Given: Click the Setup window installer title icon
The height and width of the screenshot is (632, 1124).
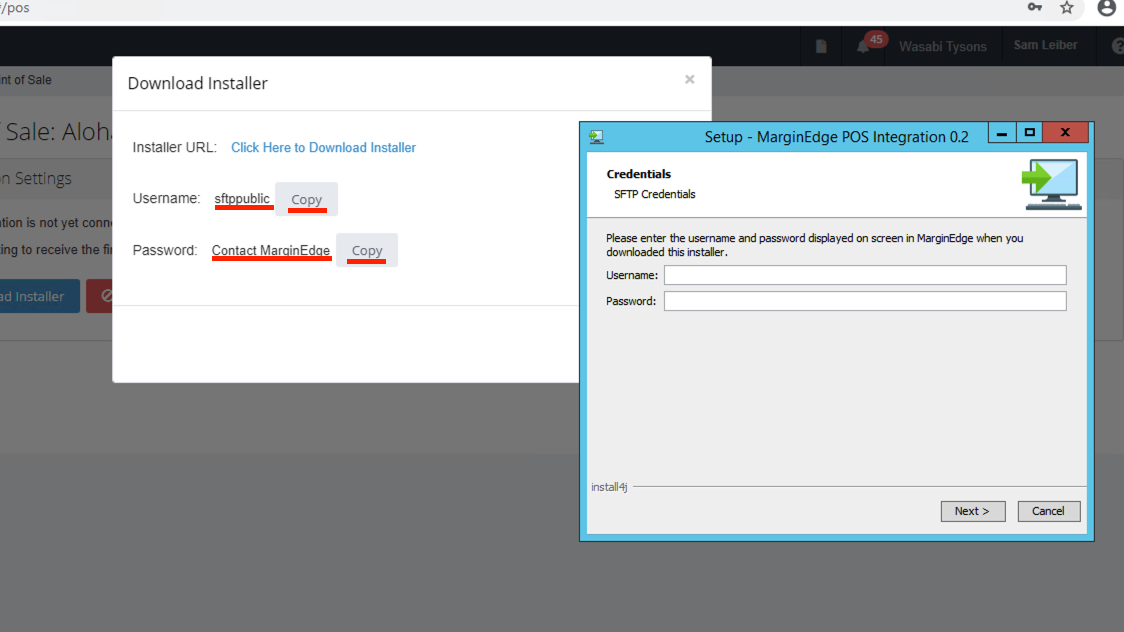Looking at the screenshot, I should click(596, 137).
